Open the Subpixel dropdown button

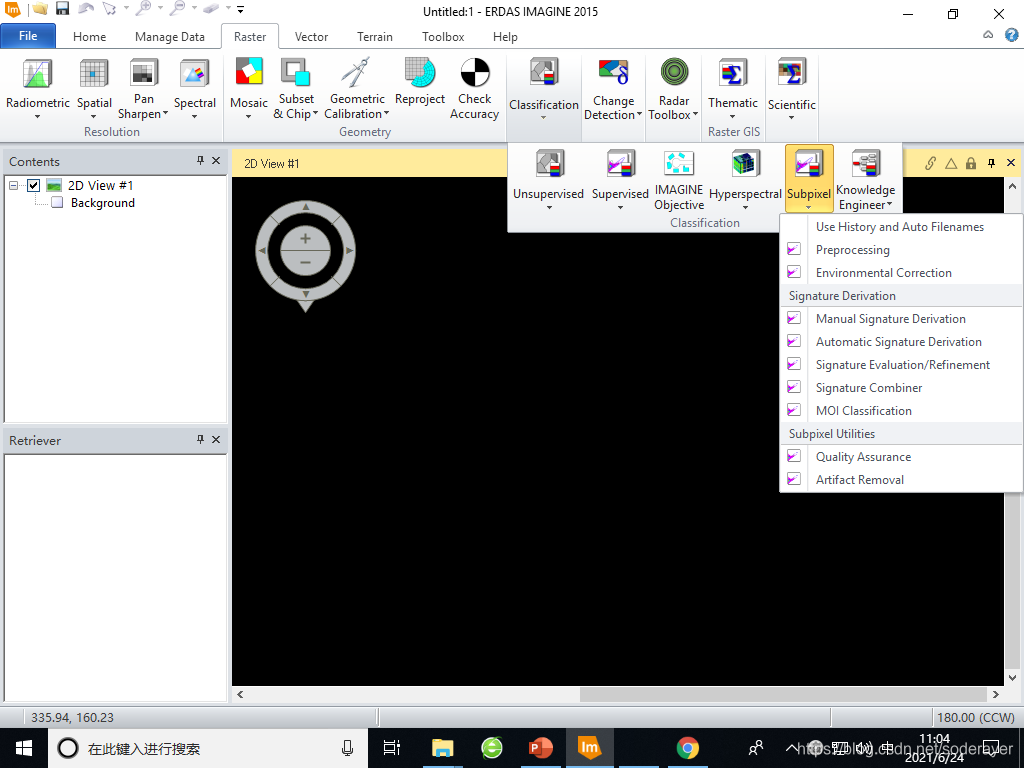pyautogui.click(x=809, y=178)
